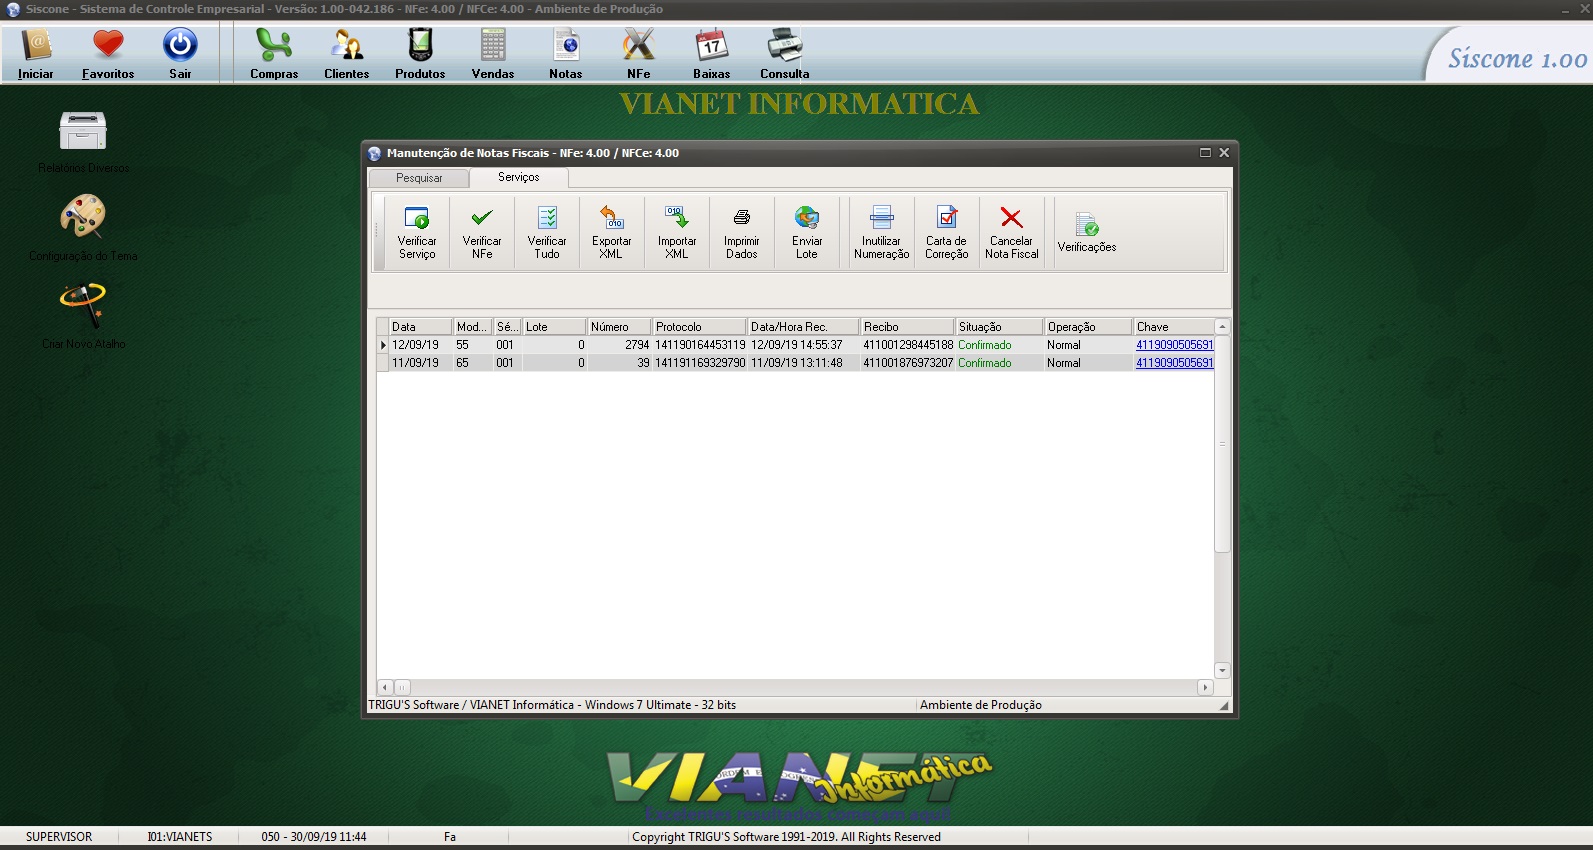Sort by the Número column header
The width and height of the screenshot is (1593, 850).
click(x=619, y=327)
